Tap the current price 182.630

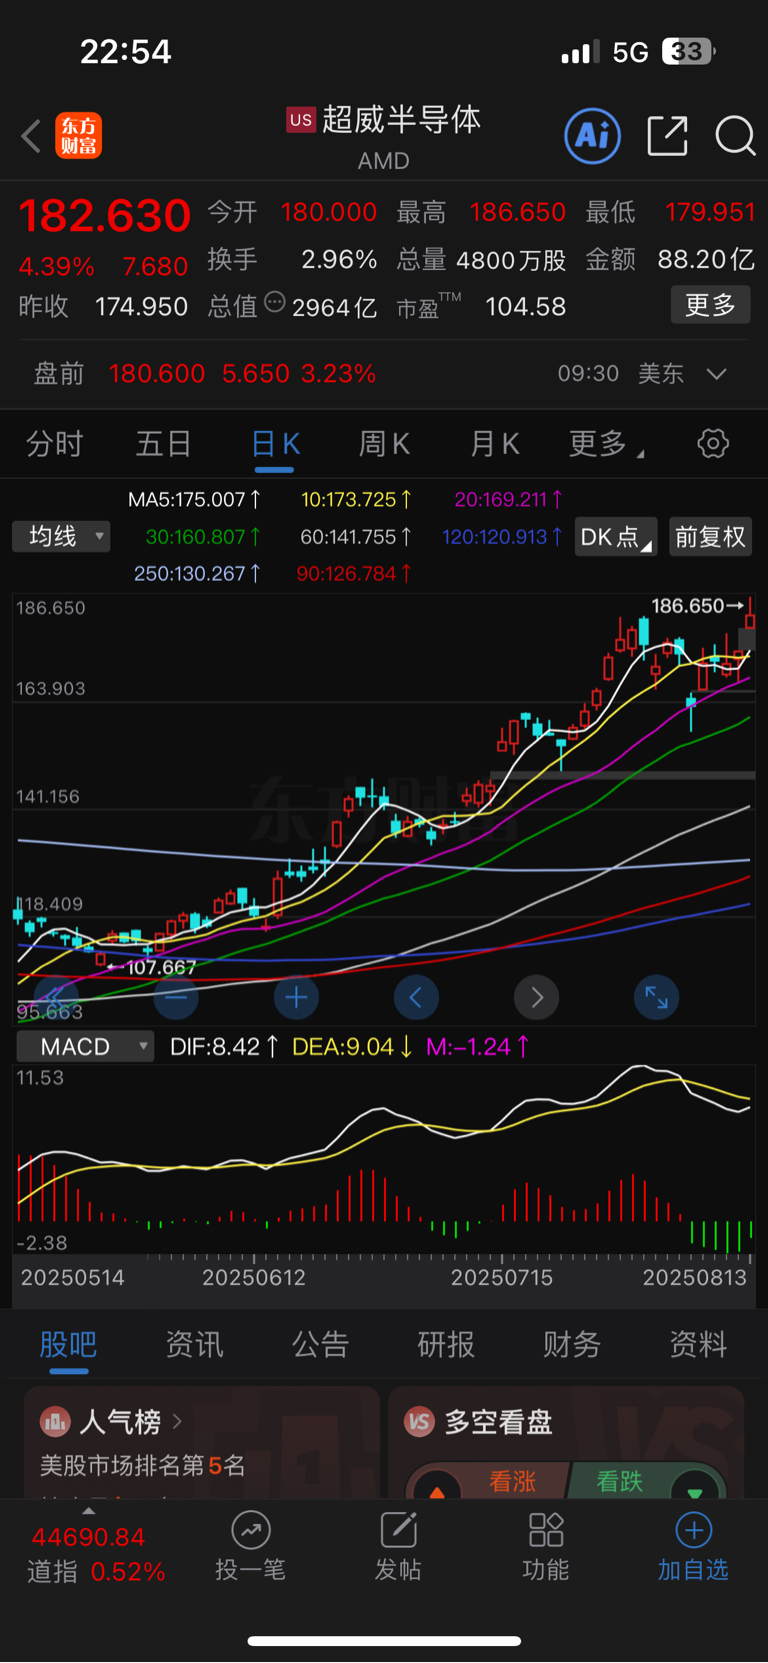pyautogui.click(x=105, y=216)
